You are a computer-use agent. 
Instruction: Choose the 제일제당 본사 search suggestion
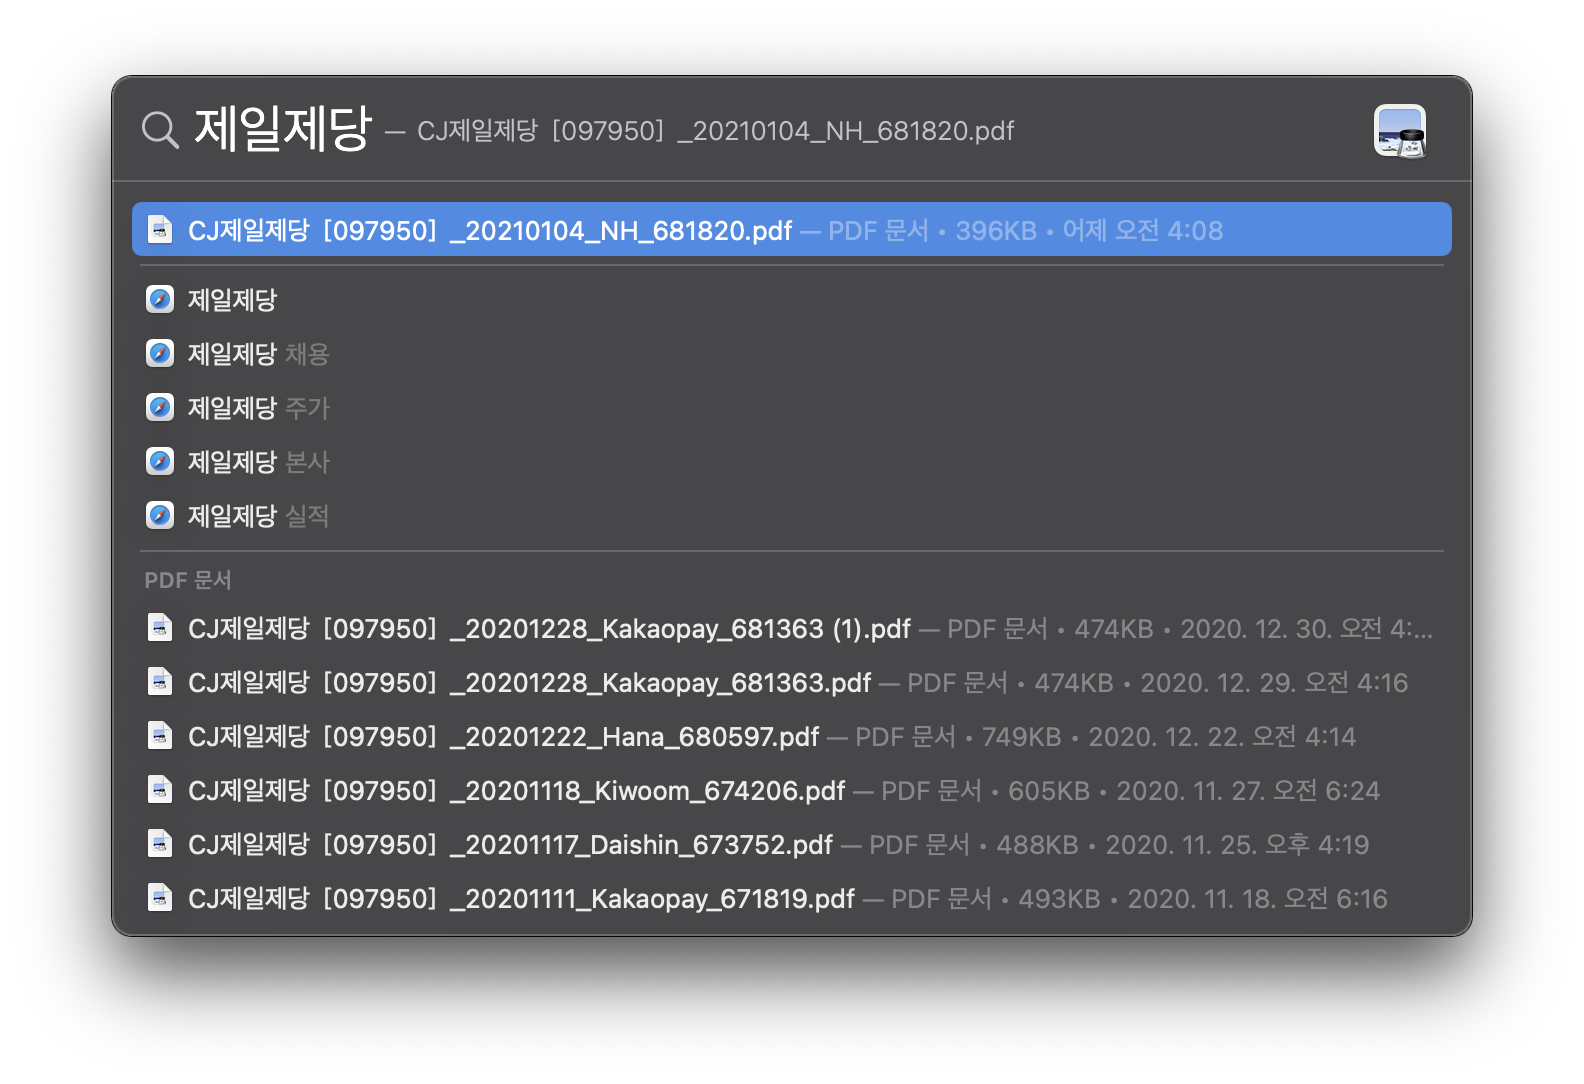click(x=792, y=461)
